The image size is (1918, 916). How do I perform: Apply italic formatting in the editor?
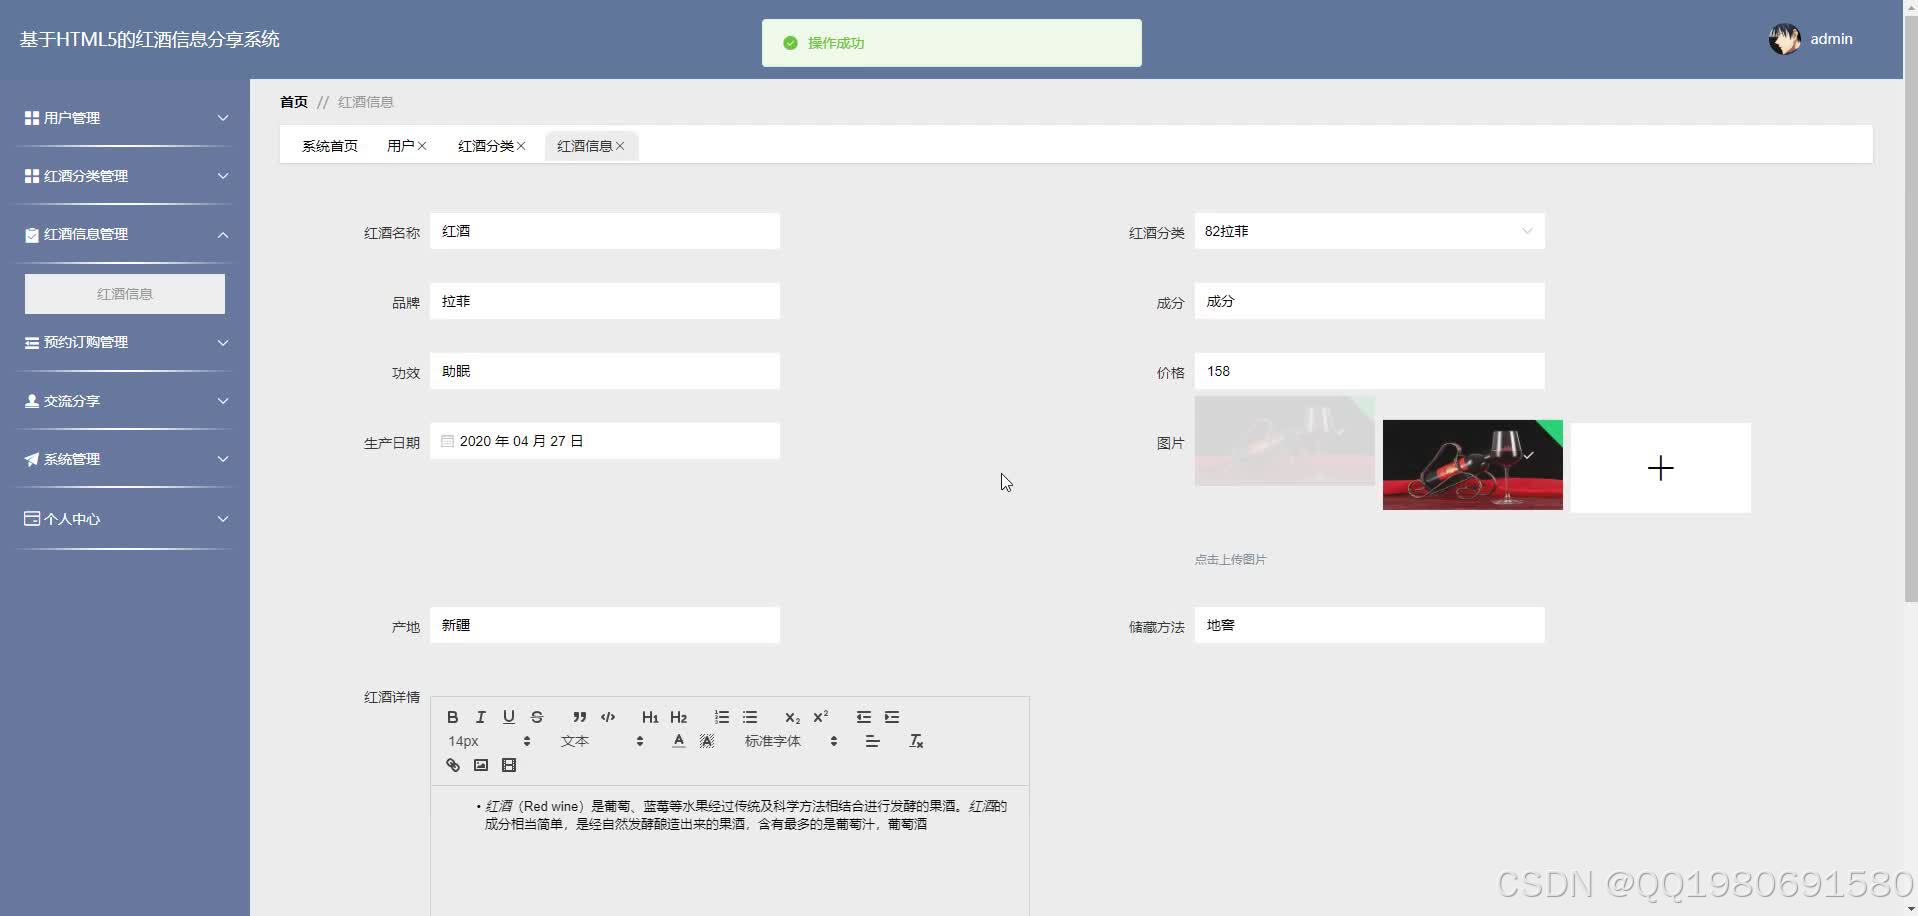(480, 716)
